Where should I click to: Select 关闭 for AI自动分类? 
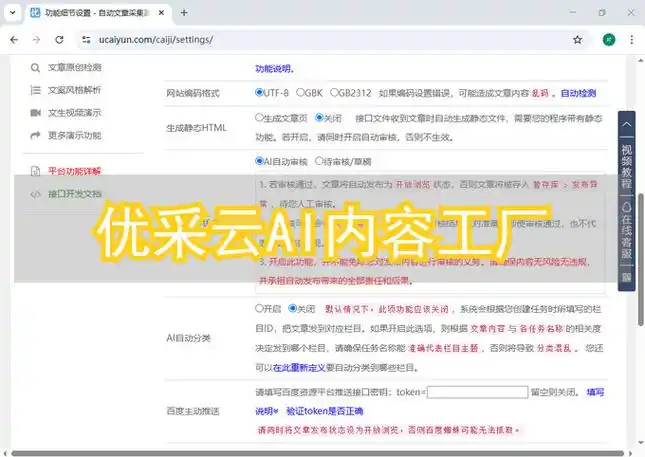click(292, 308)
